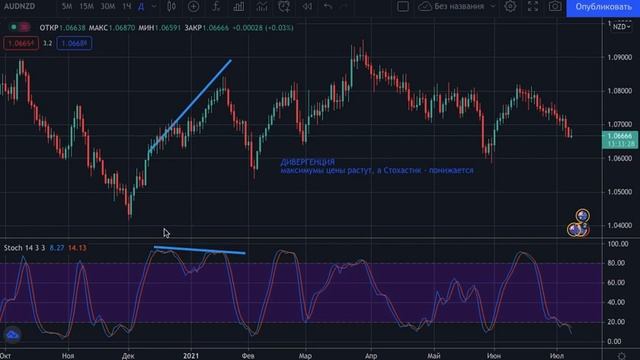Select the 1Ч hourly timeframe
The image size is (640, 360).
[x=127, y=7]
